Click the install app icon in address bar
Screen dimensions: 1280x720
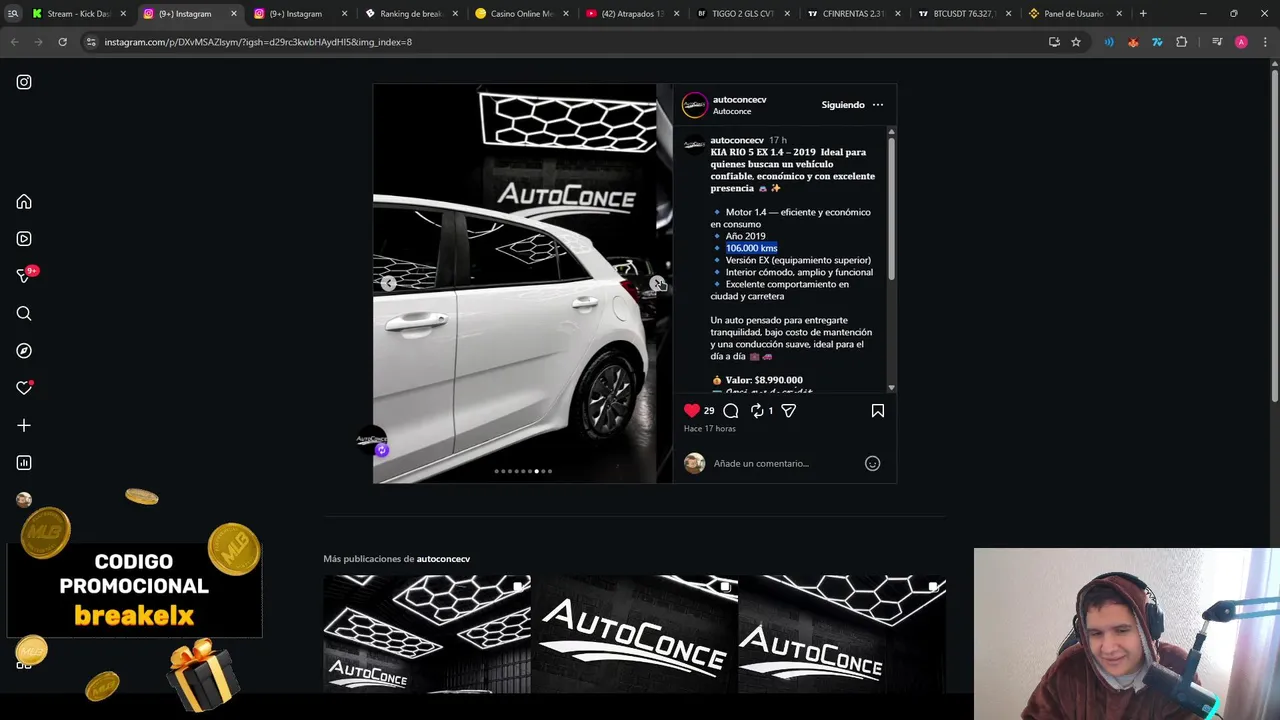tap(1054, 42)
